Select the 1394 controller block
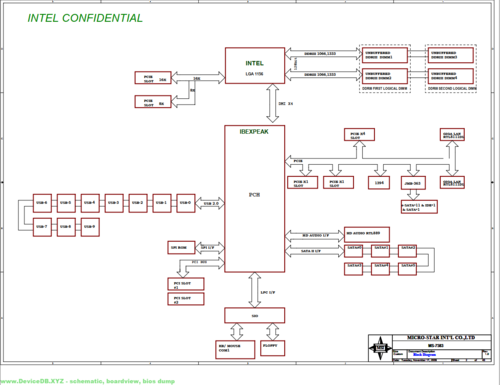This screenshot has height=385, width=500. pos(379,183)
